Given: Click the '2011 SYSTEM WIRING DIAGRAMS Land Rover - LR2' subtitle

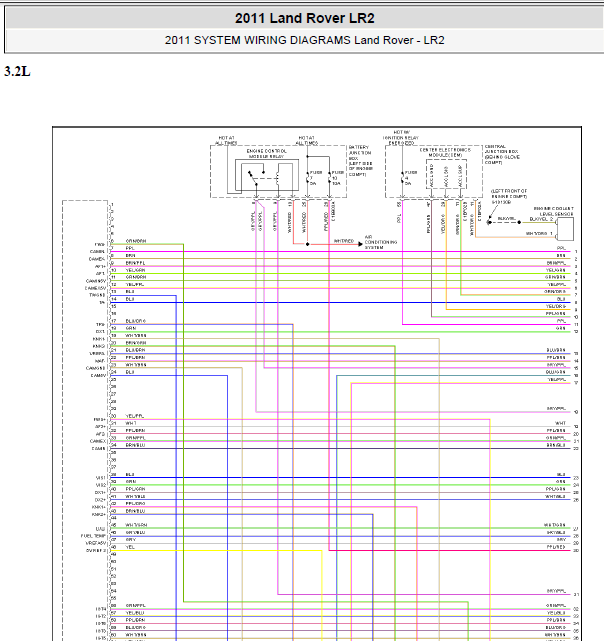Looking at the screenshot, I should coord(304,40).
